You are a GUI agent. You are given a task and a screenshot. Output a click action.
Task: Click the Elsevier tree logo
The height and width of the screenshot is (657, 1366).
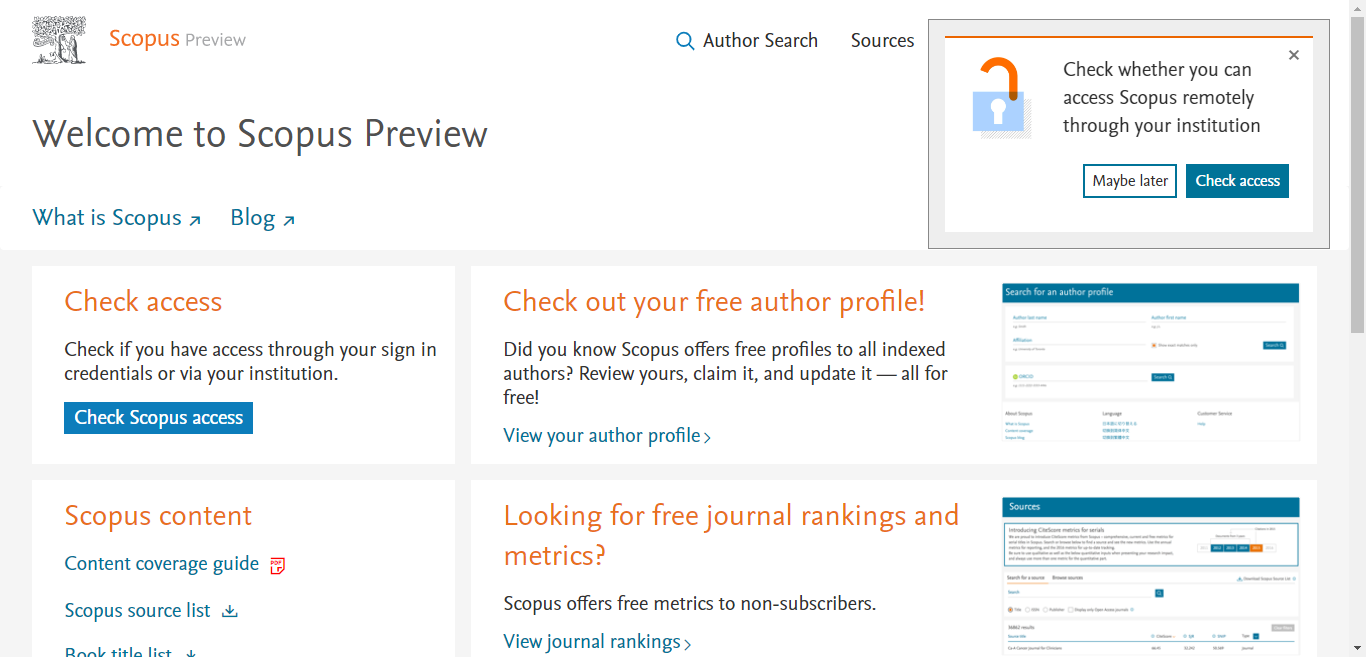(58, 38)
